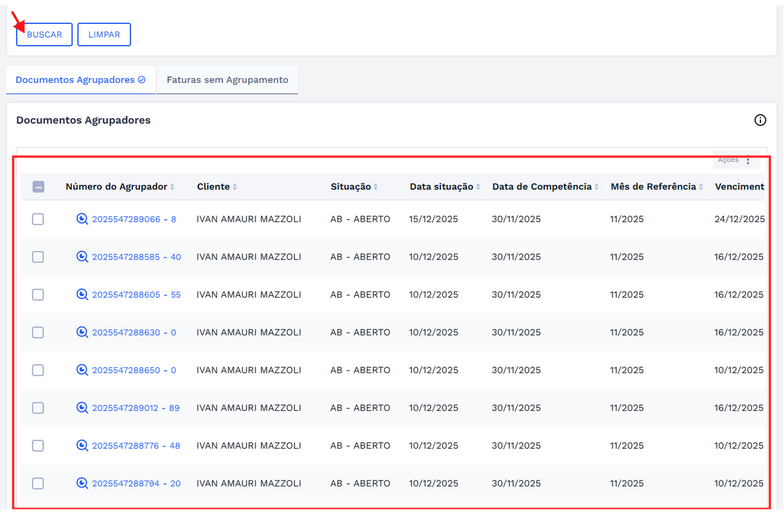The height and width of the screenshot is (517, 784).
Task: Select checkbox for row 2025547288630 - 0
Action: (38, 332)
